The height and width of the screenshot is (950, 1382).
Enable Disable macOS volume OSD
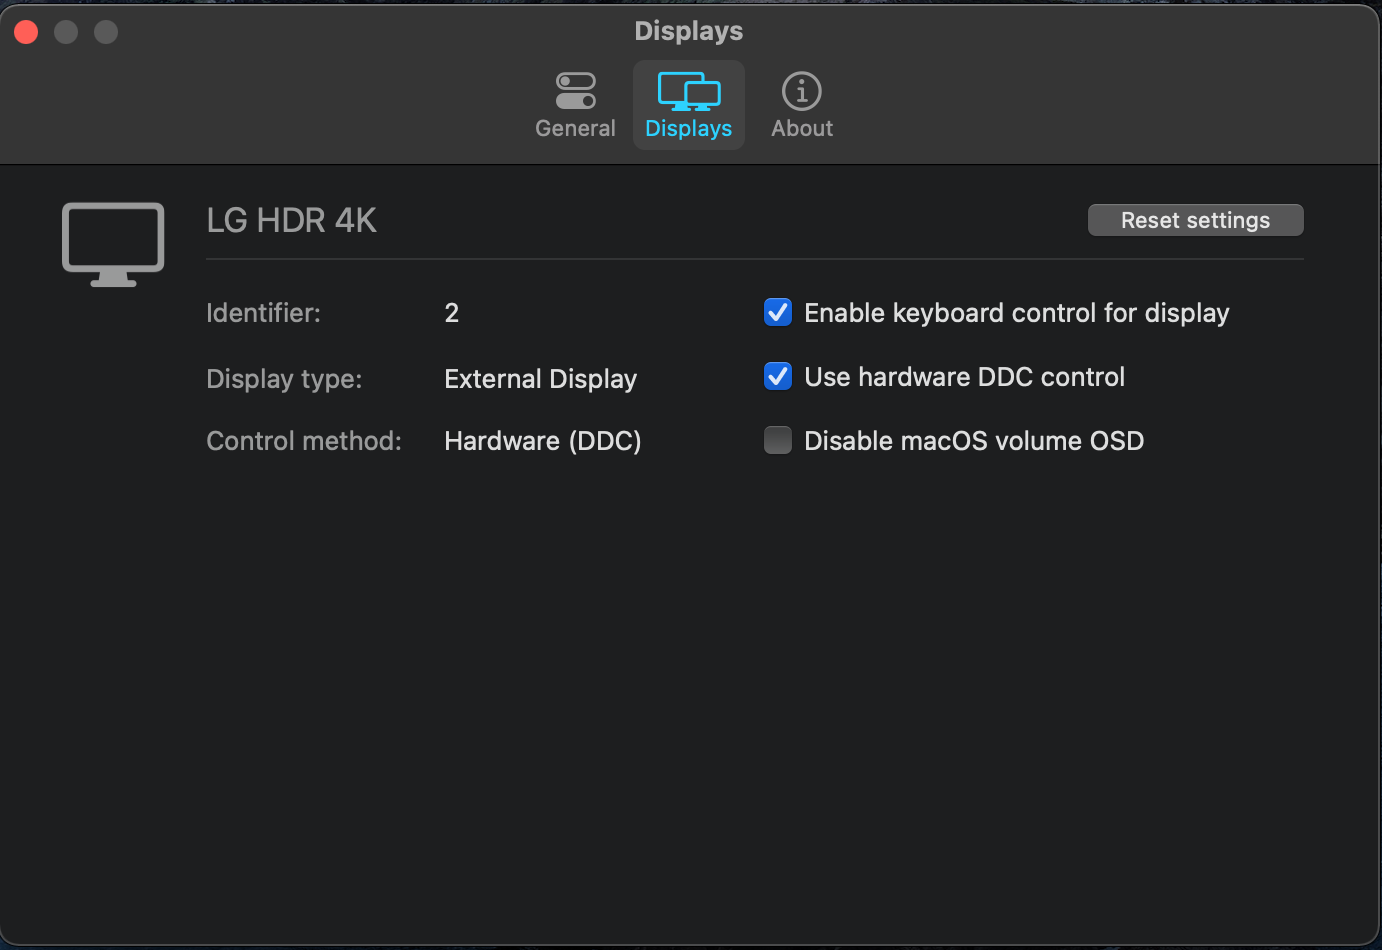[x=777, y=440]
